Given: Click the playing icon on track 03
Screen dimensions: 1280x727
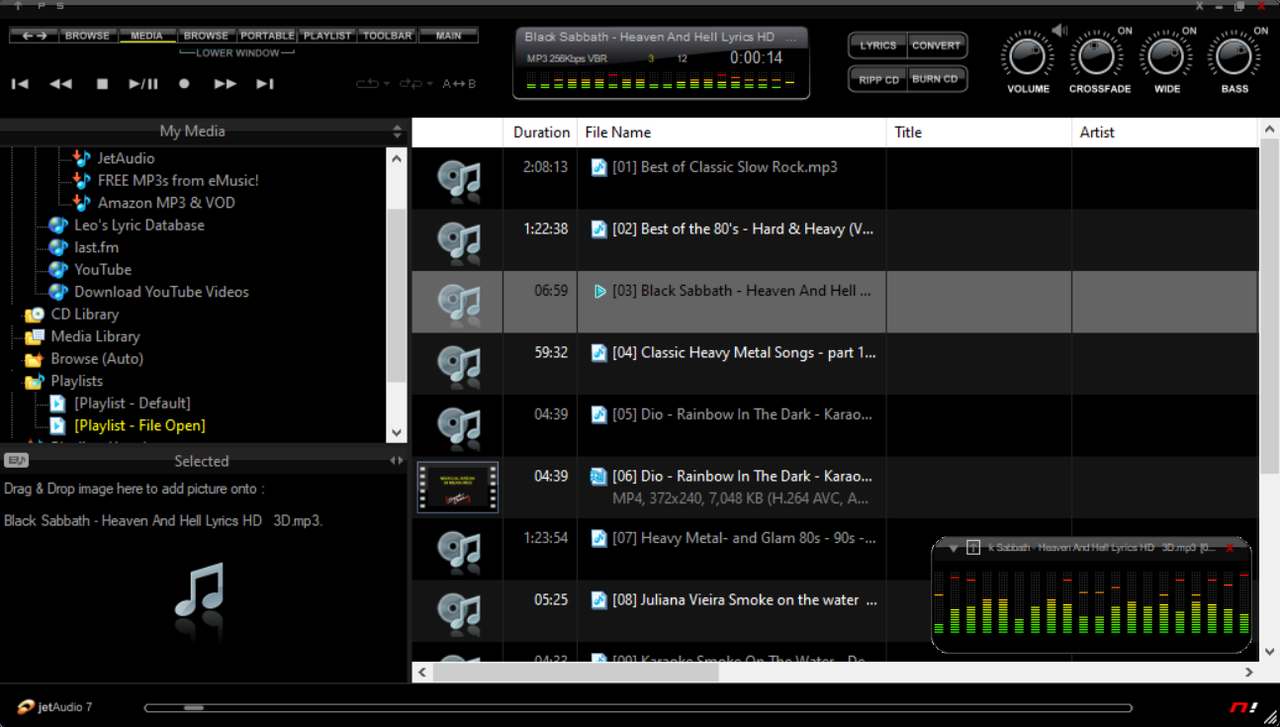Looking at the screenshot, I should click(x=600, y=292).
